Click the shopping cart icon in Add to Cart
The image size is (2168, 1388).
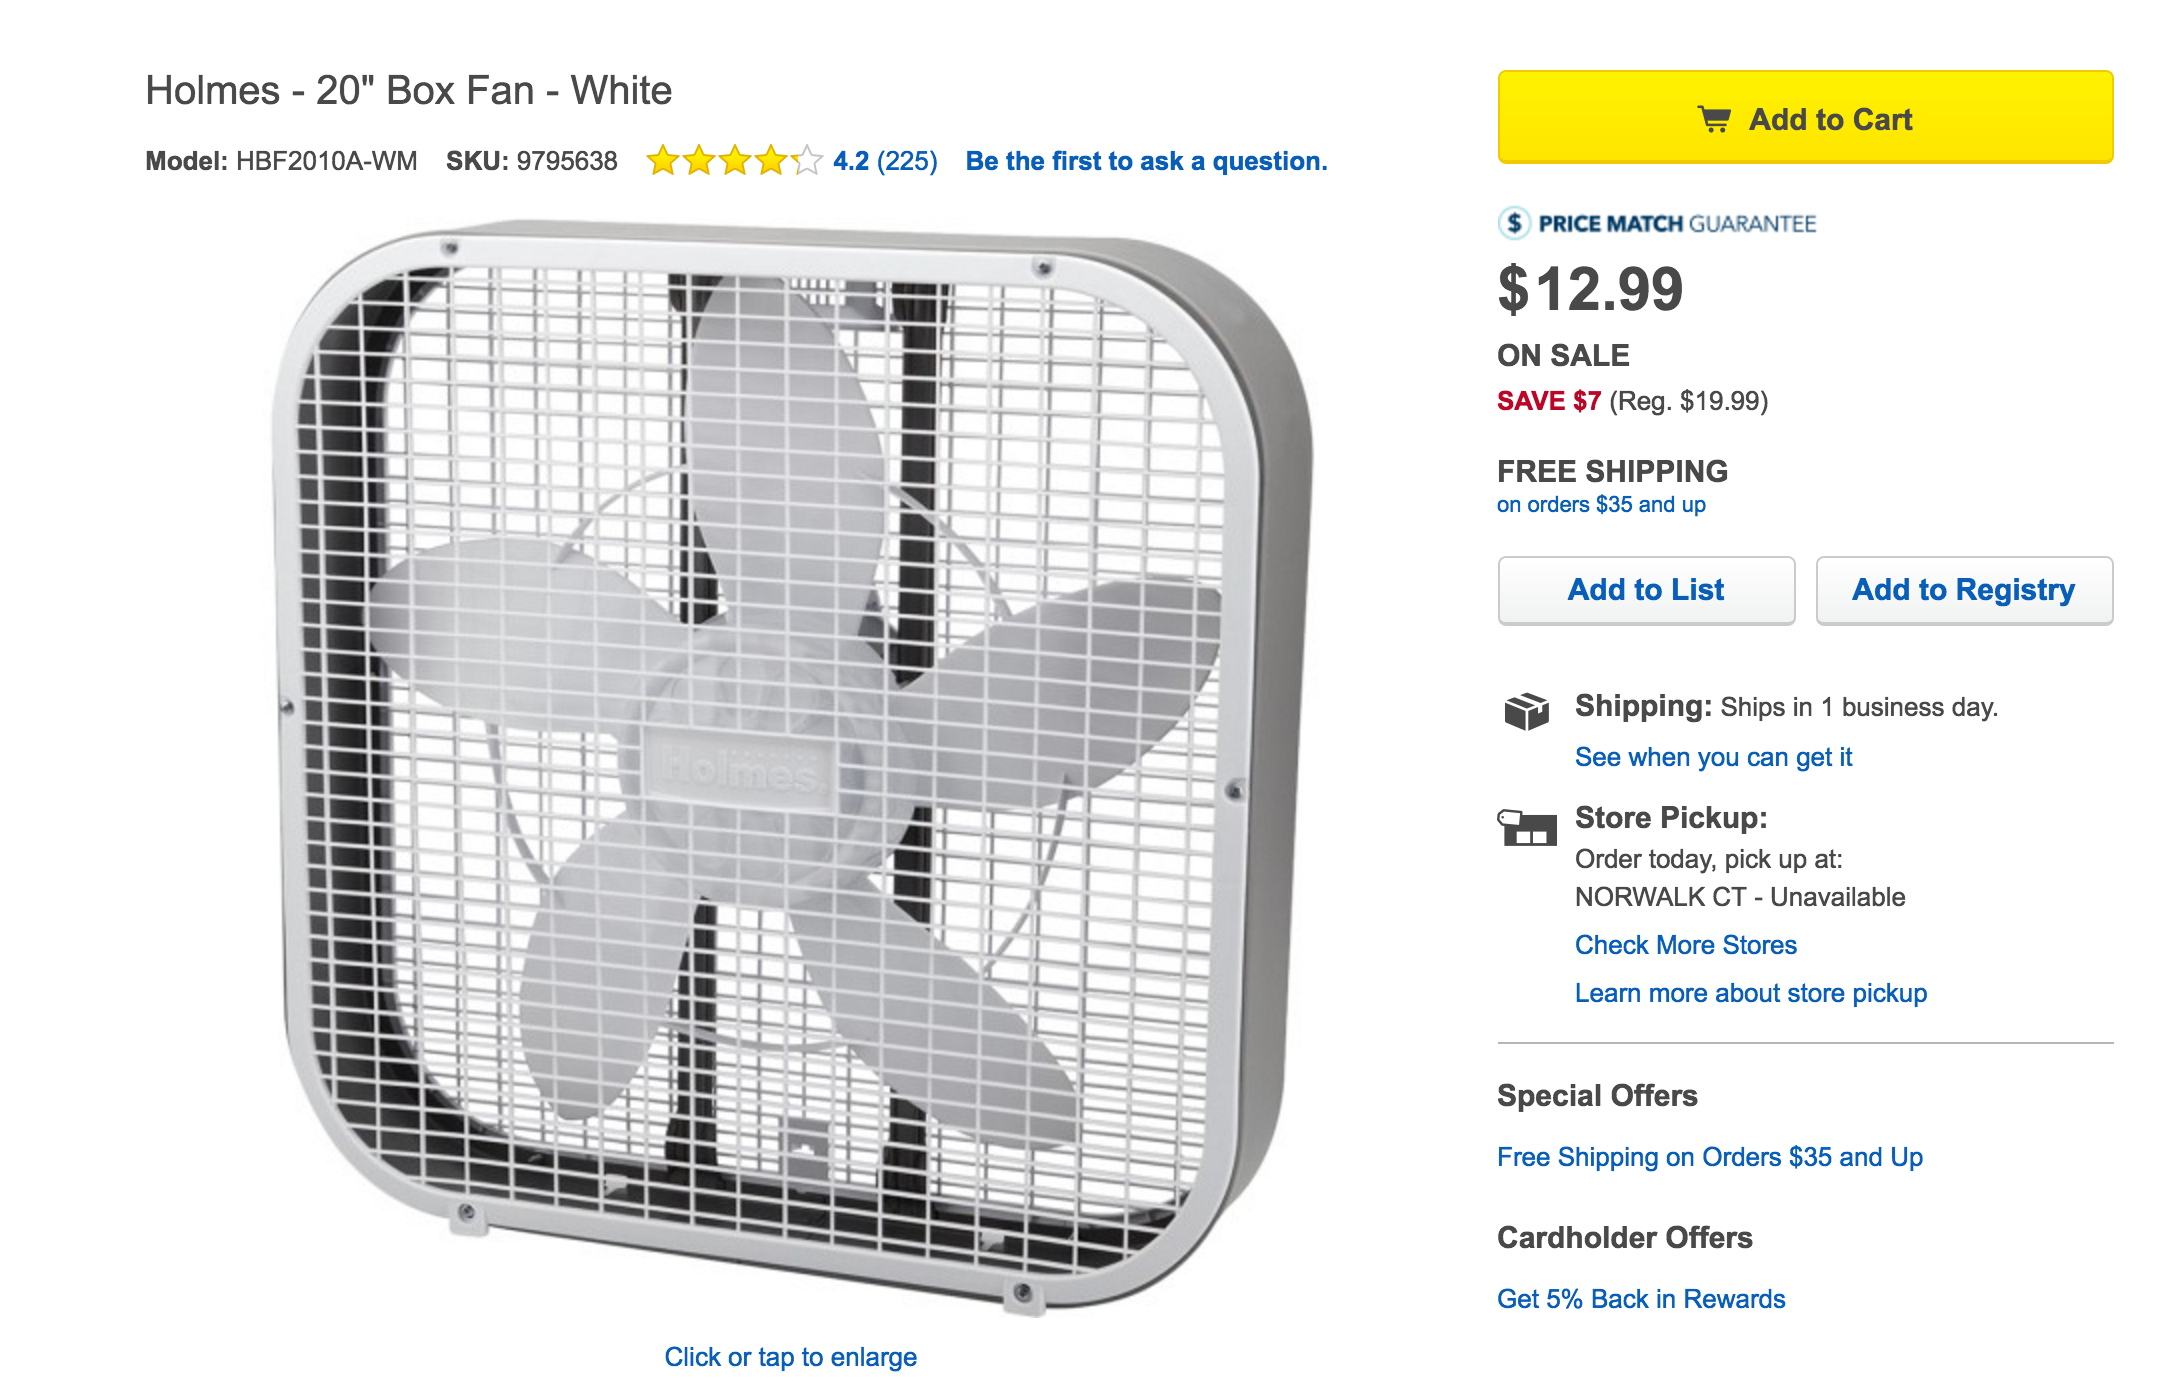[x=1718, y=117]
